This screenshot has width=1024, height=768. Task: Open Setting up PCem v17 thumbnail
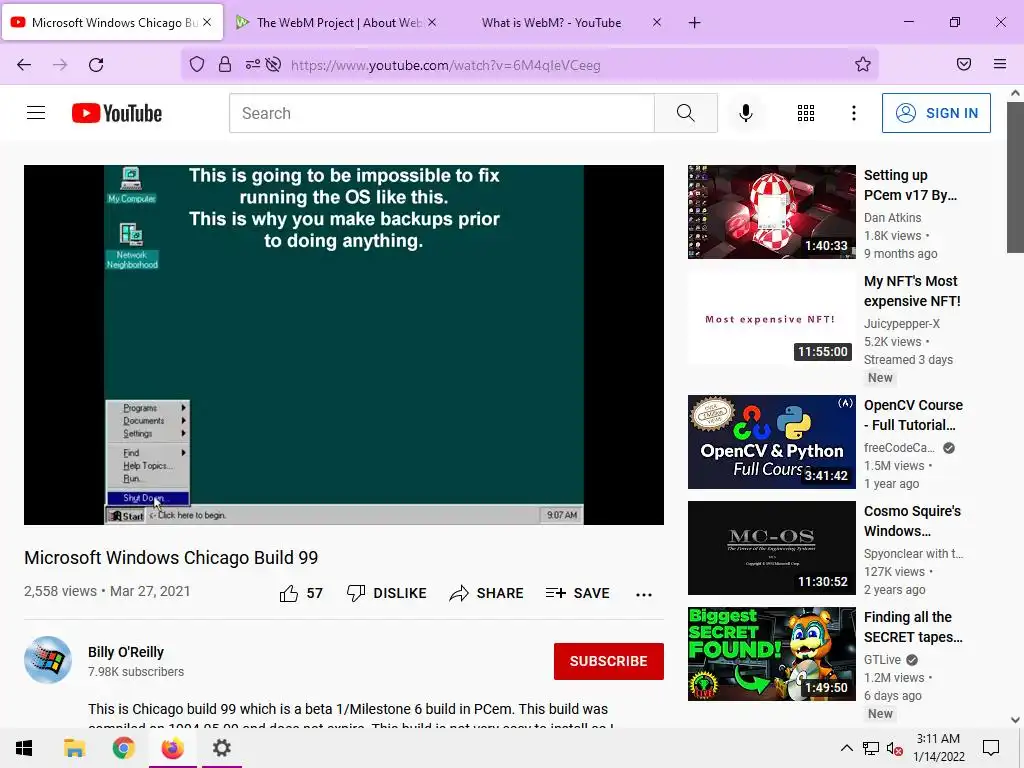click(x=771, y=212)
